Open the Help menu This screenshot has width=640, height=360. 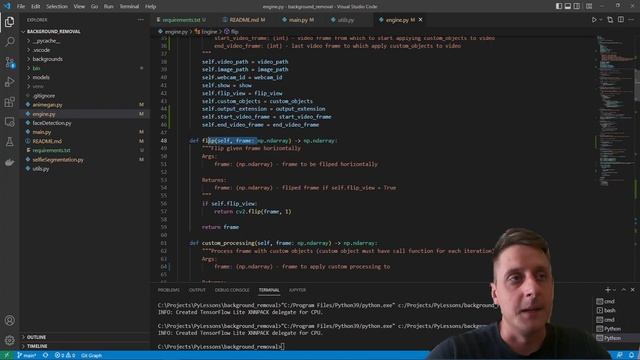coord(151,6)
